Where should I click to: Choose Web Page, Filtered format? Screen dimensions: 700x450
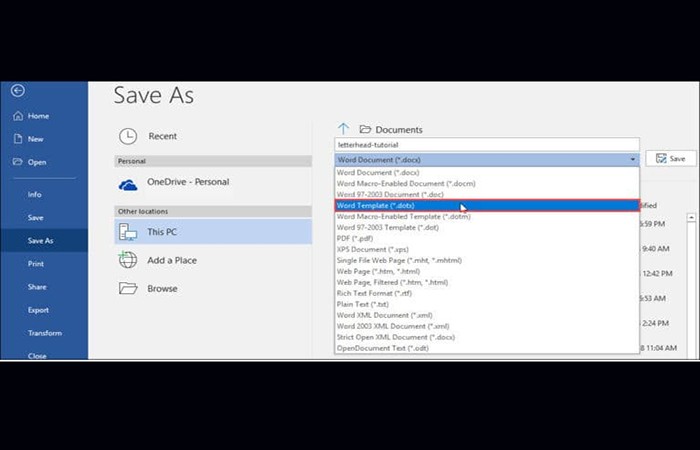click(x=487, y=282)
